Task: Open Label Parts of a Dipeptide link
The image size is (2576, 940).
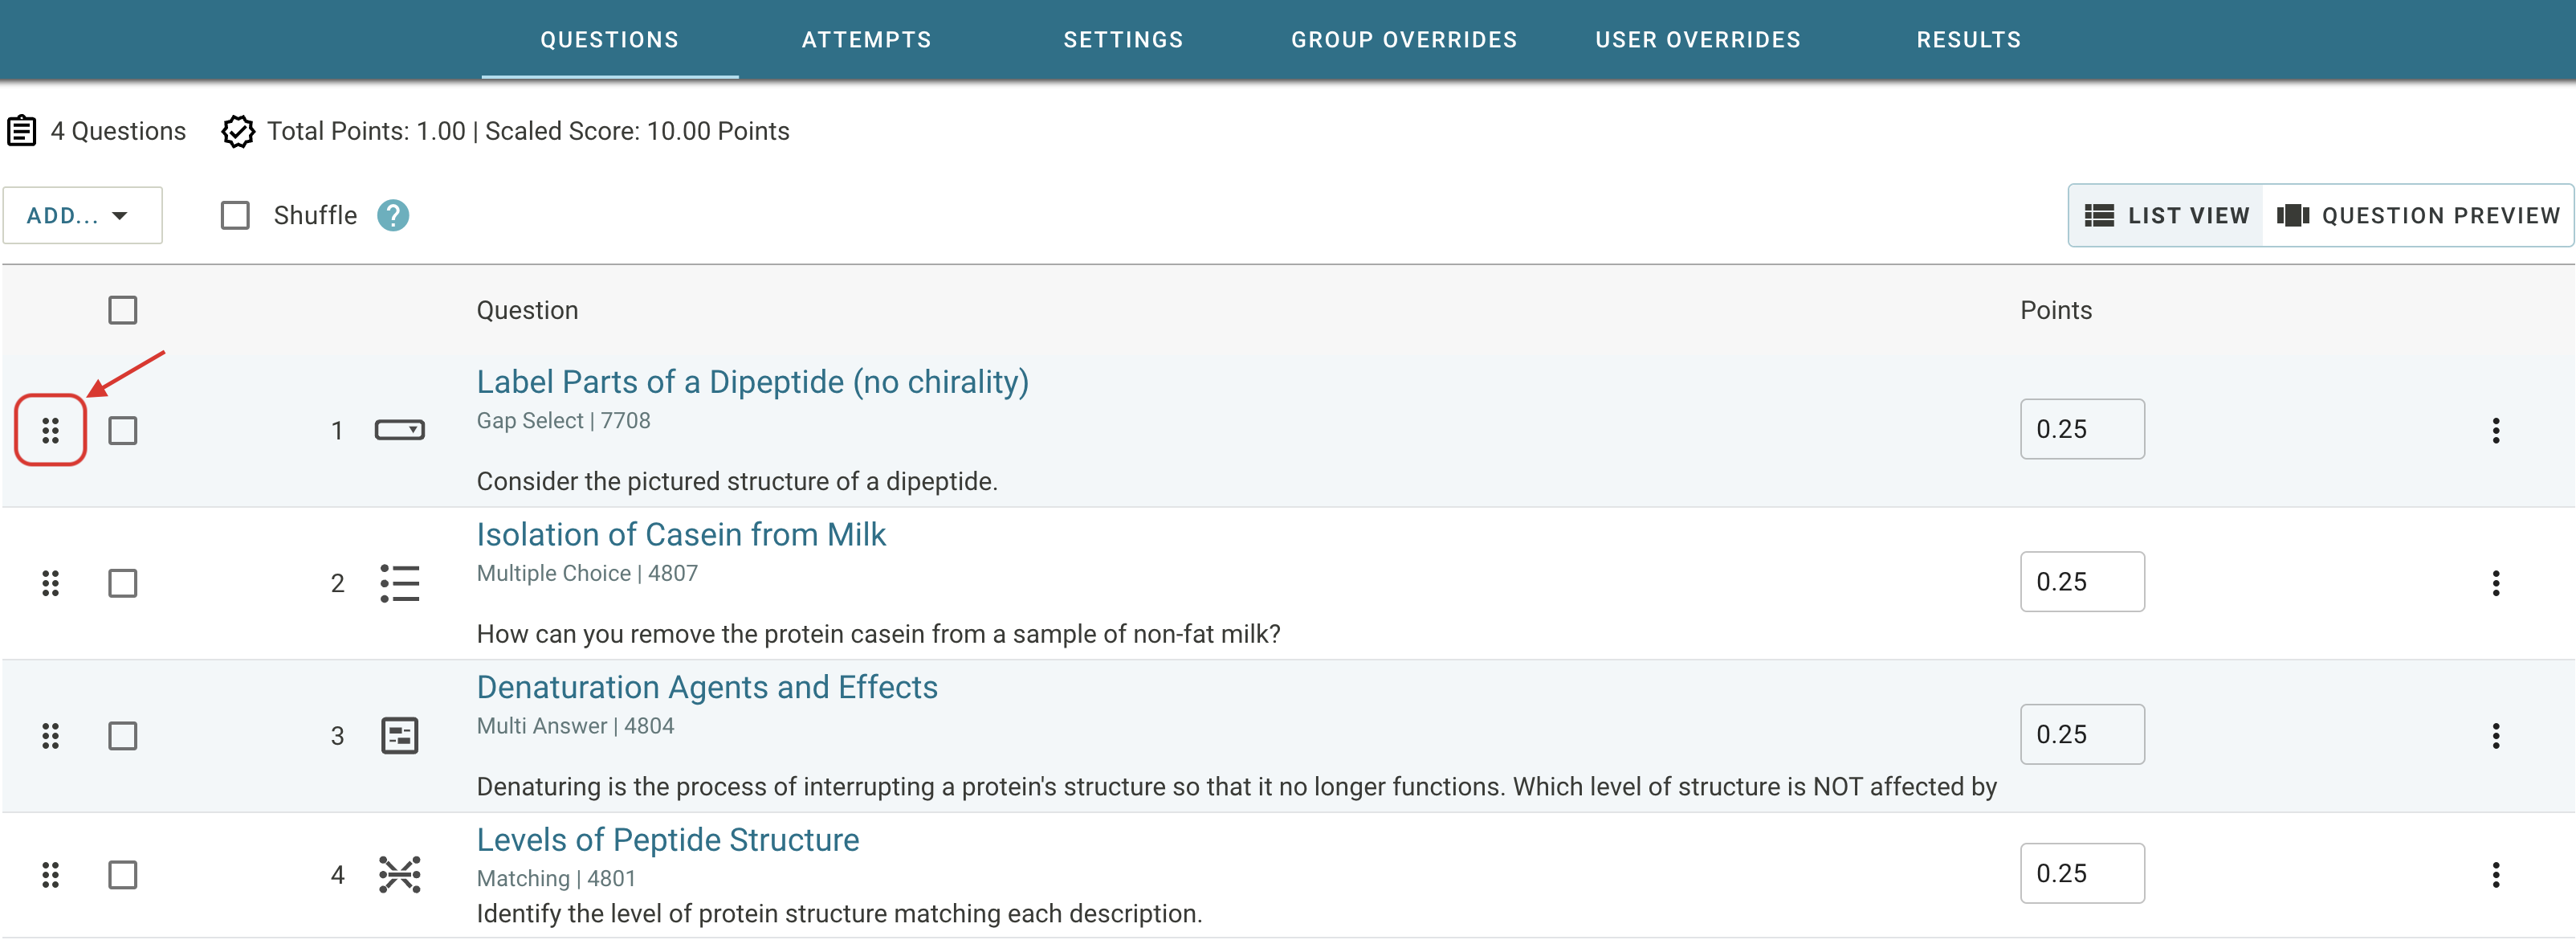Action: pyautogui.click(x=752, y=382)
